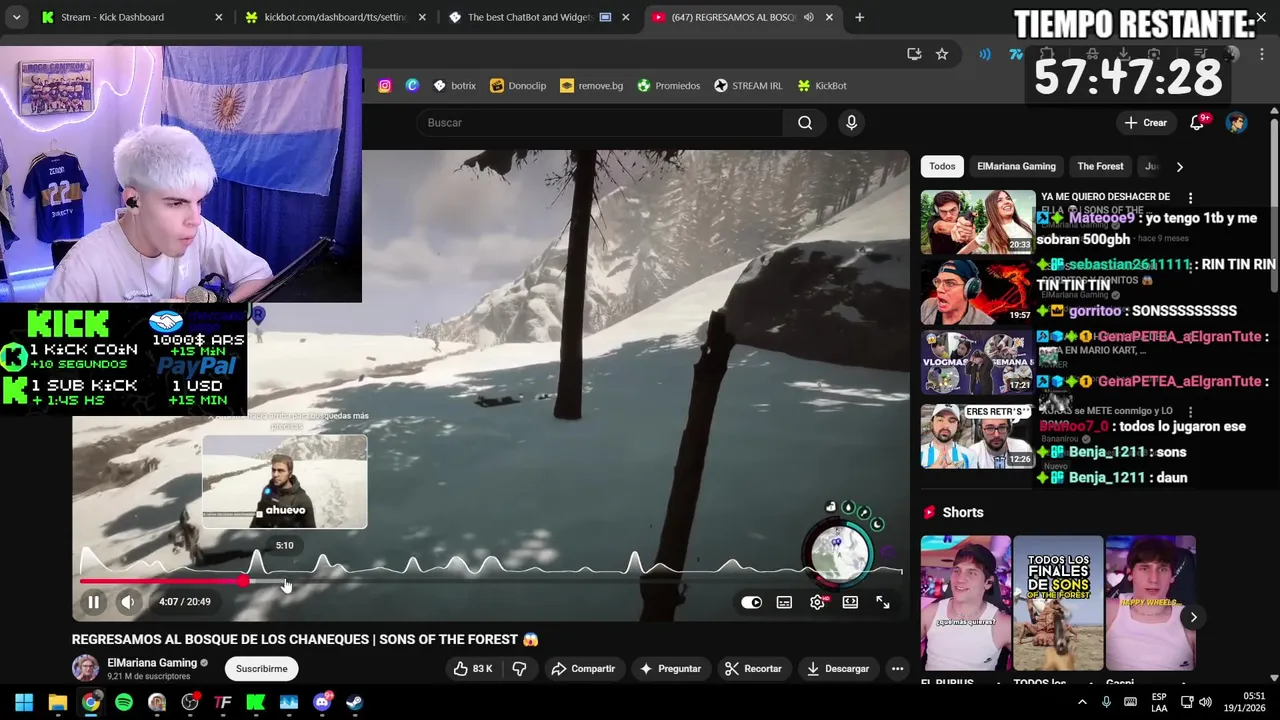The image size is (1280, 720).
Task: Open the HAPPY WHEELS short thumbnail
Action: 1150,602
